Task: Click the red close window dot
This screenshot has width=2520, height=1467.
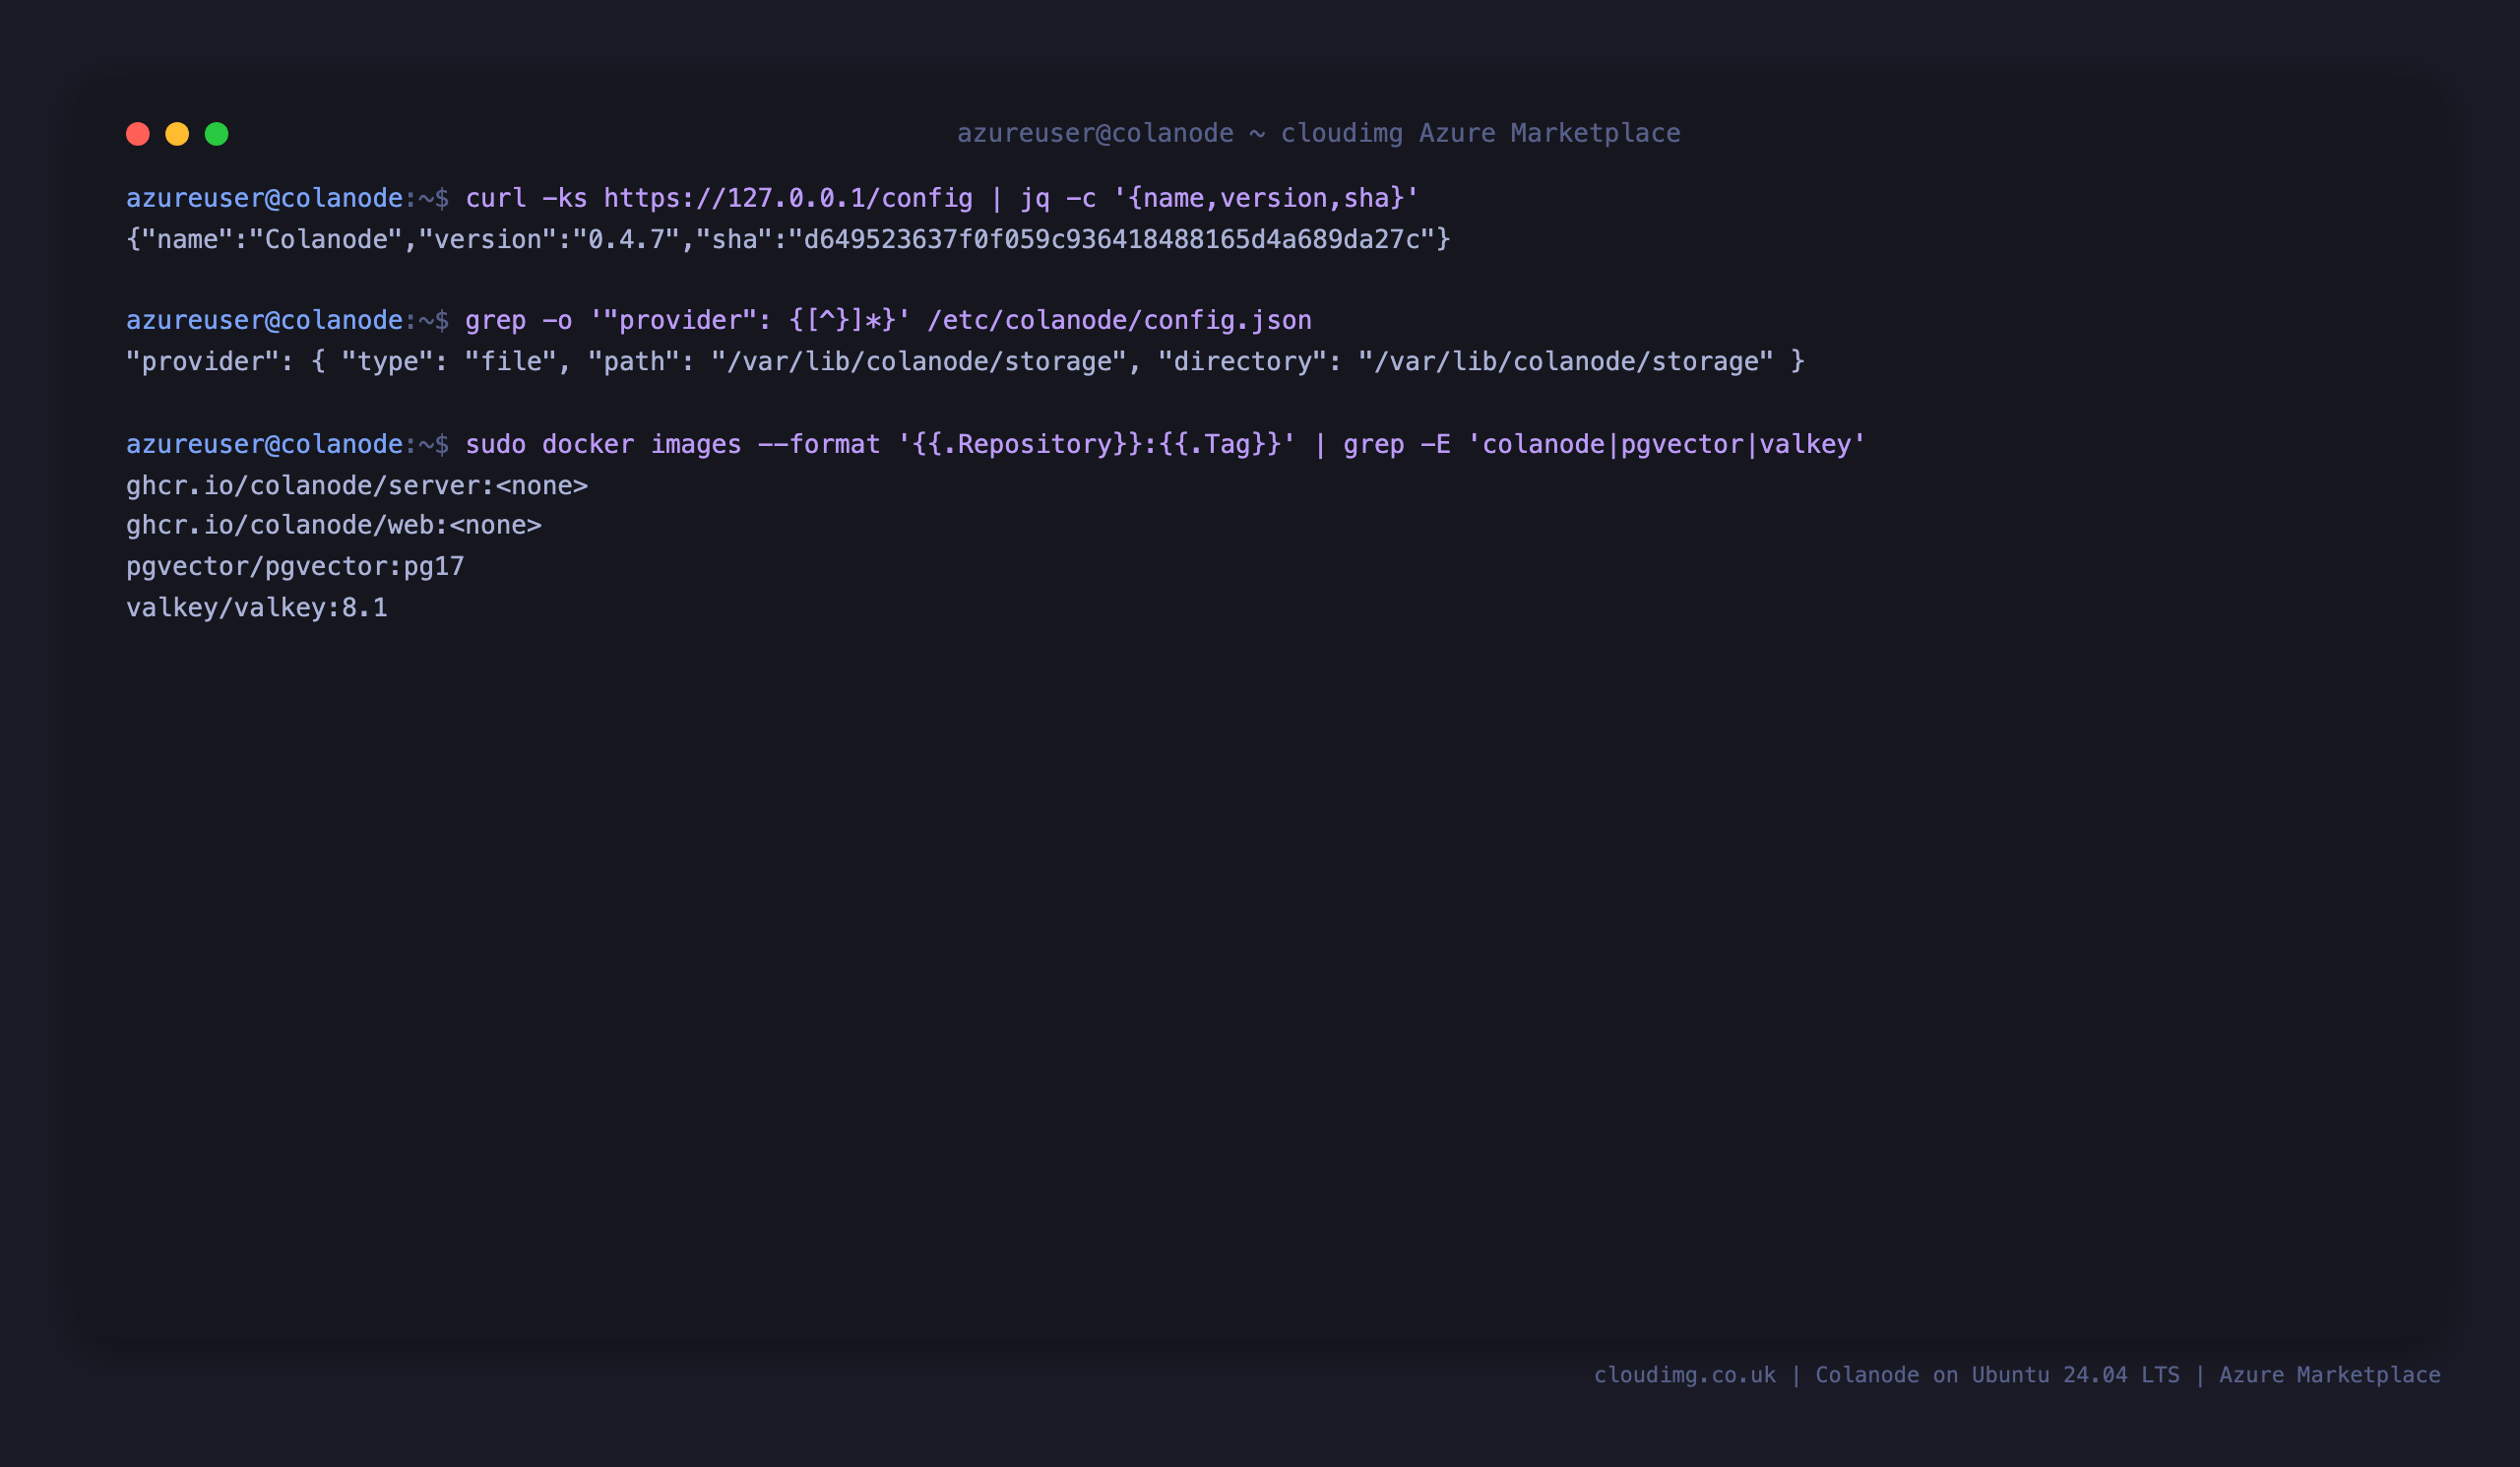Action: [x=138, y=134]
